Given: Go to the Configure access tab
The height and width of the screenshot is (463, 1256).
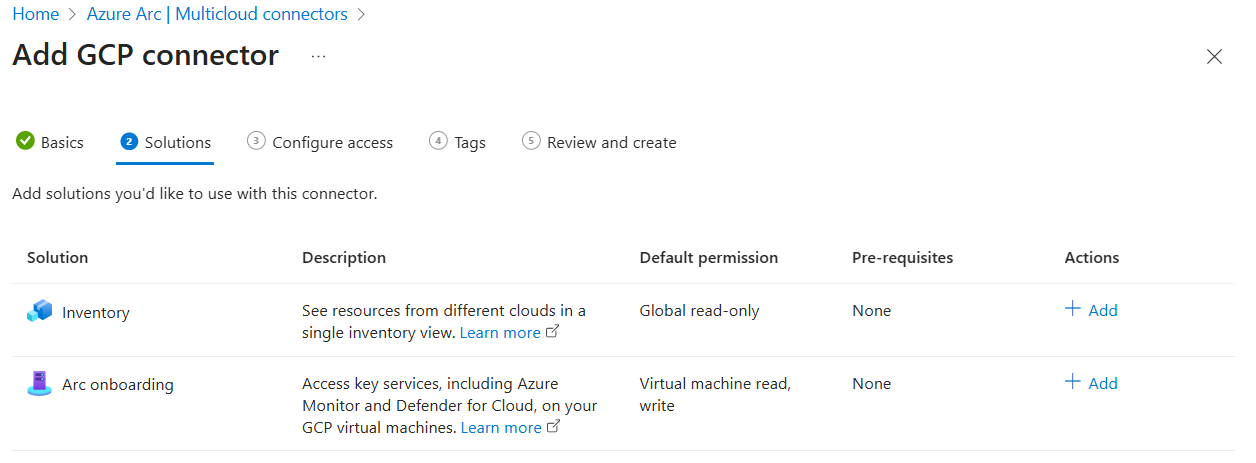Looking at the screenshot, I should click(332, 142).
